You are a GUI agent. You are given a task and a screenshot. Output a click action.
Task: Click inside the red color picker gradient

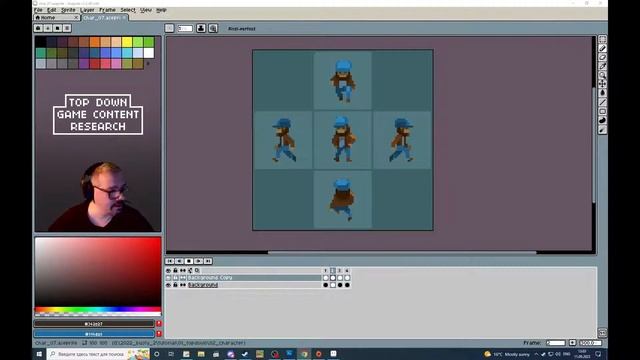(98, 271)
